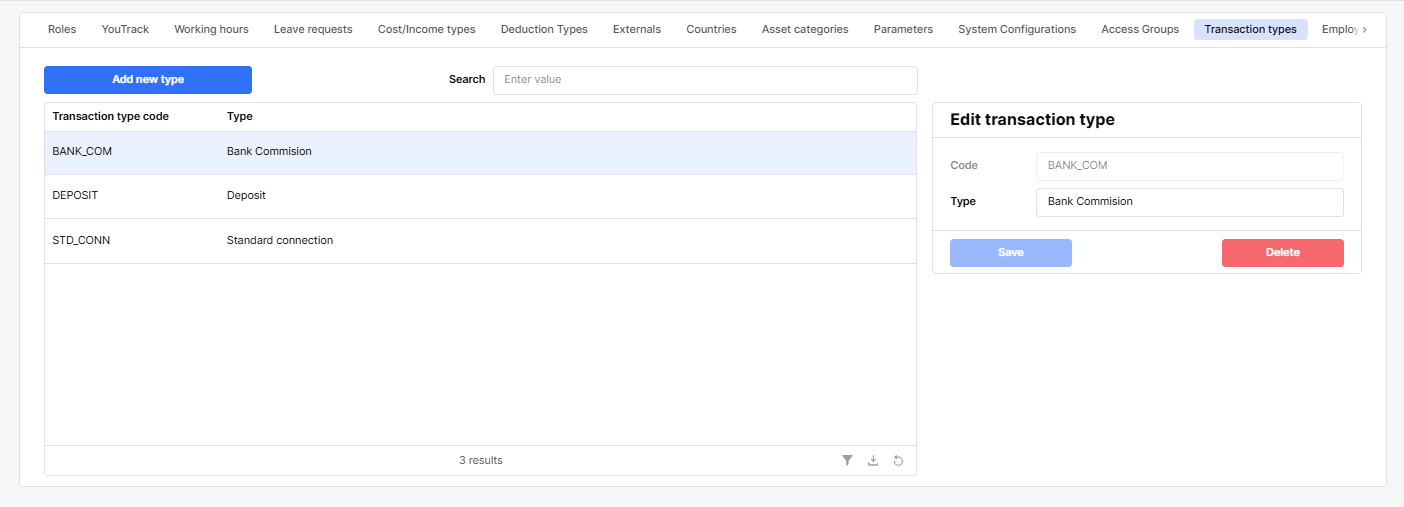Go to the Leave requests tab
Viewport: 1404px width, 507px height.
click(x=313, y=29)
